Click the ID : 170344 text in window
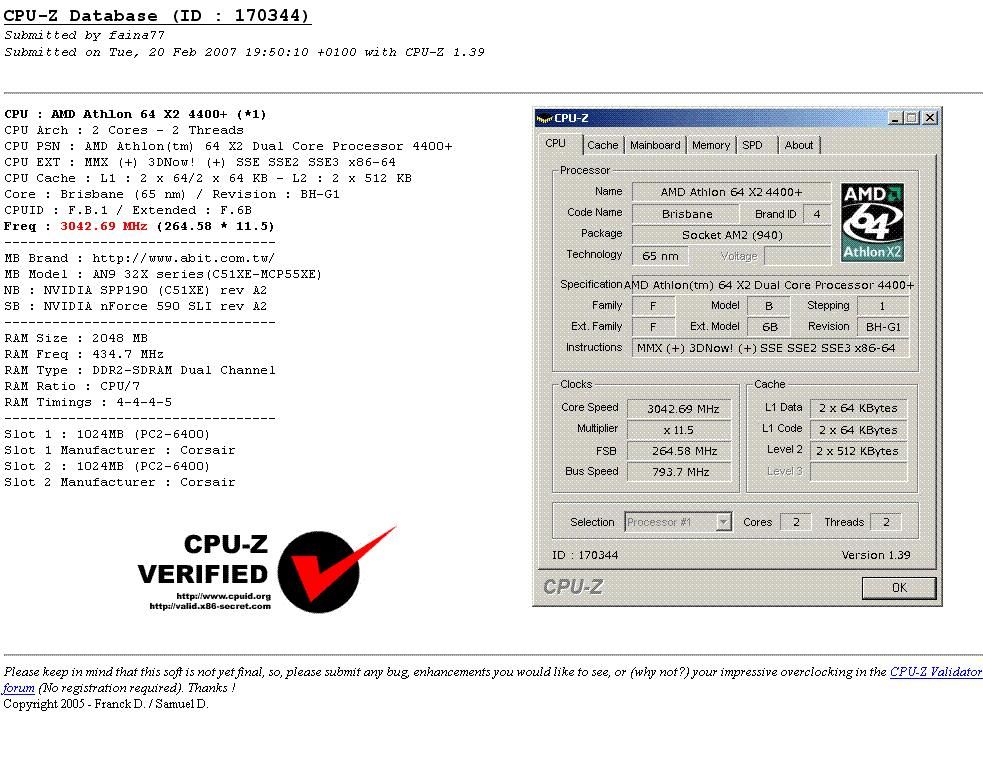Image resolution: width=983 pixels, height=758 pixels. click(585, 555)
